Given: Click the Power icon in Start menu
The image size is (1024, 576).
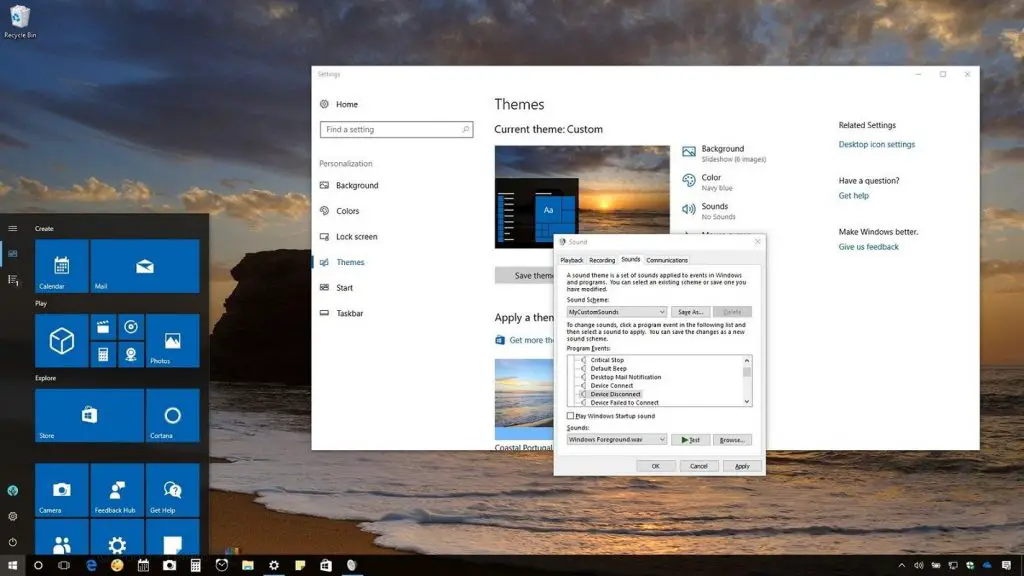Looking at the screenshot, I should 13,541.
